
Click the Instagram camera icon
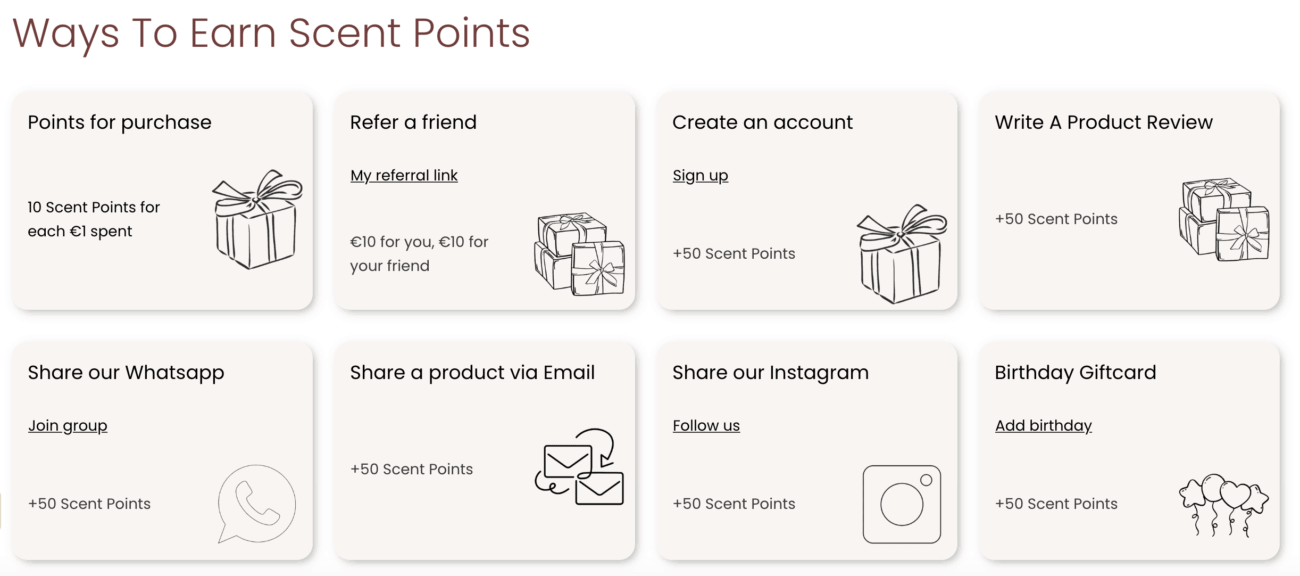pos(901,504)
